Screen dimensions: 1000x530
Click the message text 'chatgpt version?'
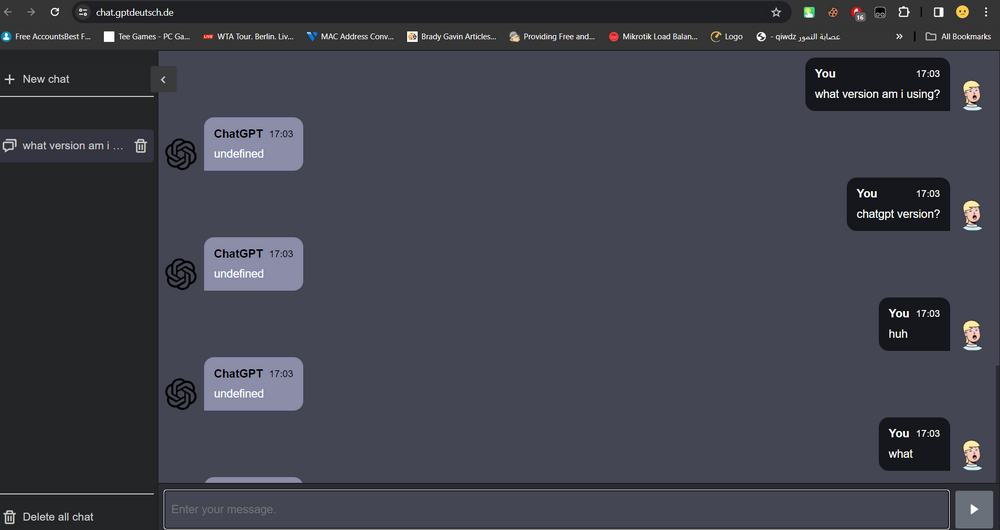[898, 214]
